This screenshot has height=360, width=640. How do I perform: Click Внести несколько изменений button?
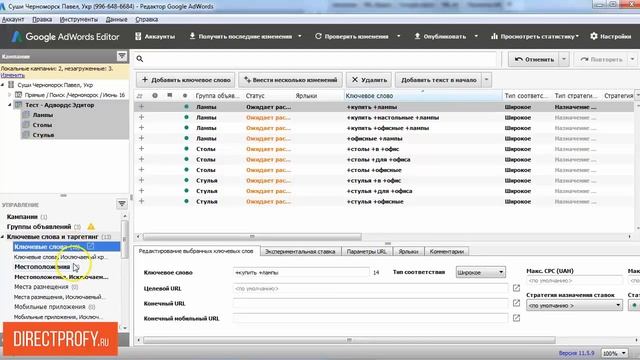290,80
